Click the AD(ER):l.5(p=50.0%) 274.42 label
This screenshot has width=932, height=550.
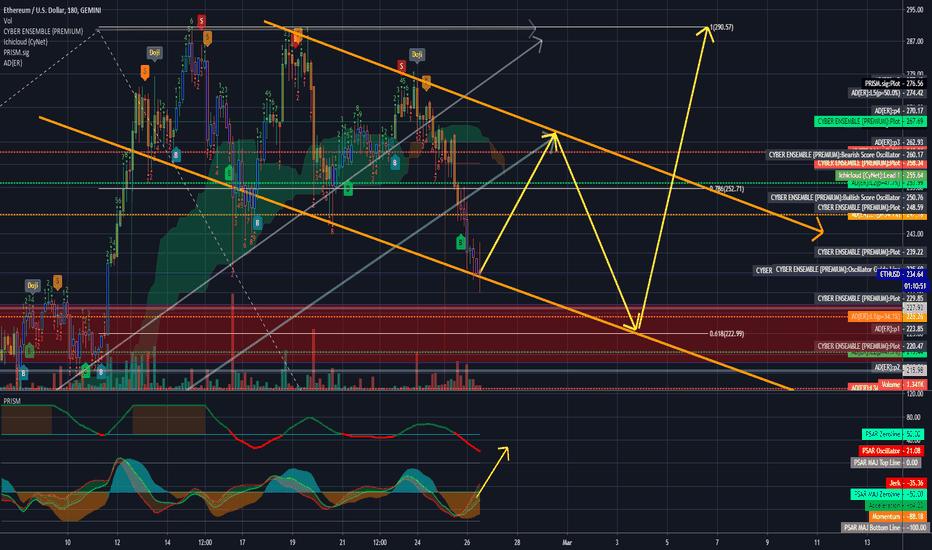point(887,93)
